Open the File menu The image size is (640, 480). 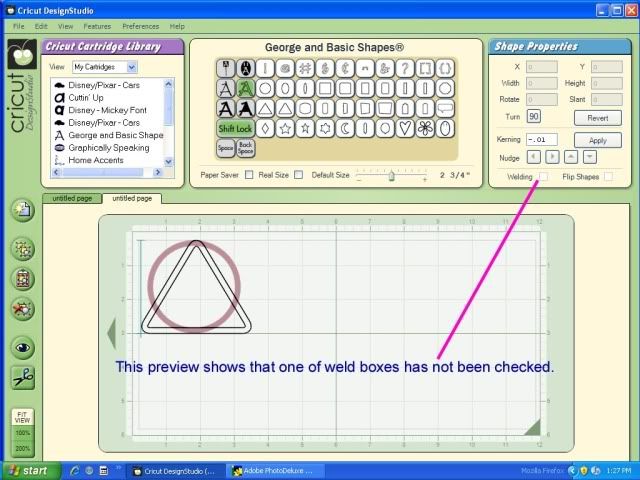click(18, 26)
